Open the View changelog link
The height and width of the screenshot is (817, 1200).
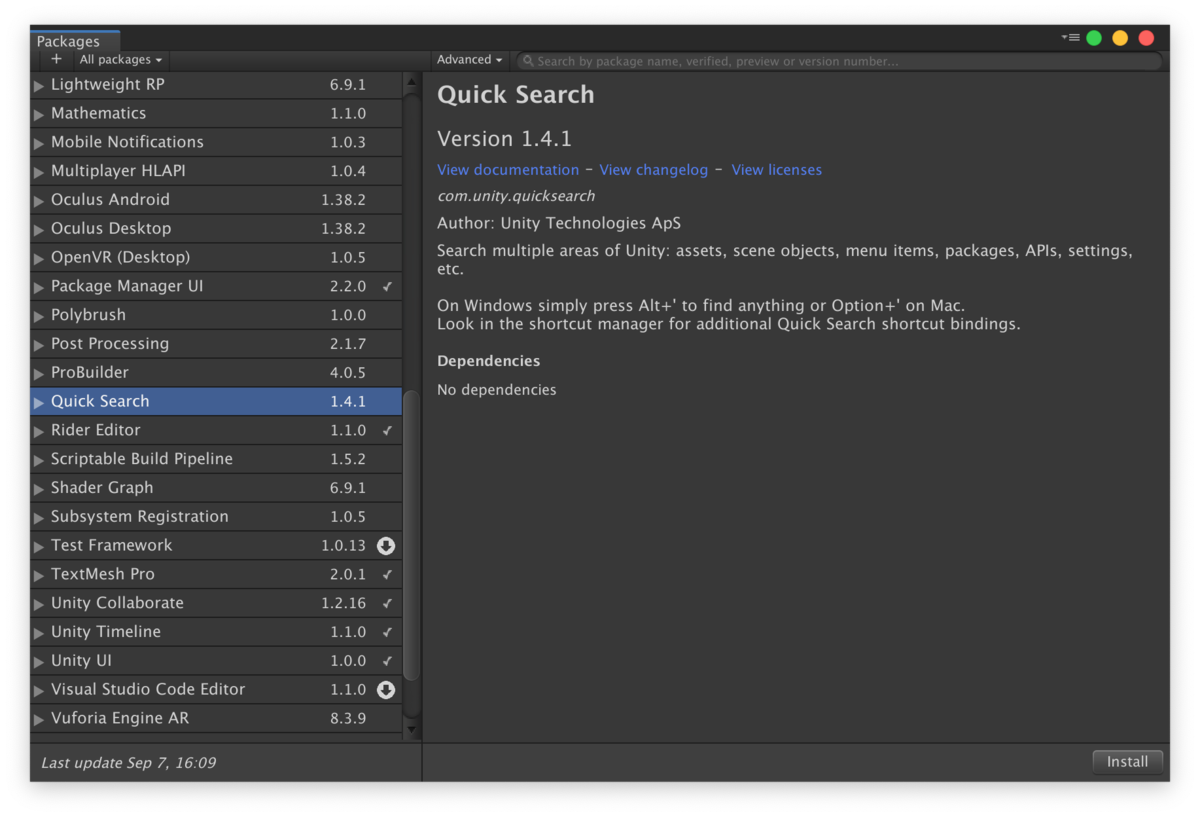(x=654, y=170)
